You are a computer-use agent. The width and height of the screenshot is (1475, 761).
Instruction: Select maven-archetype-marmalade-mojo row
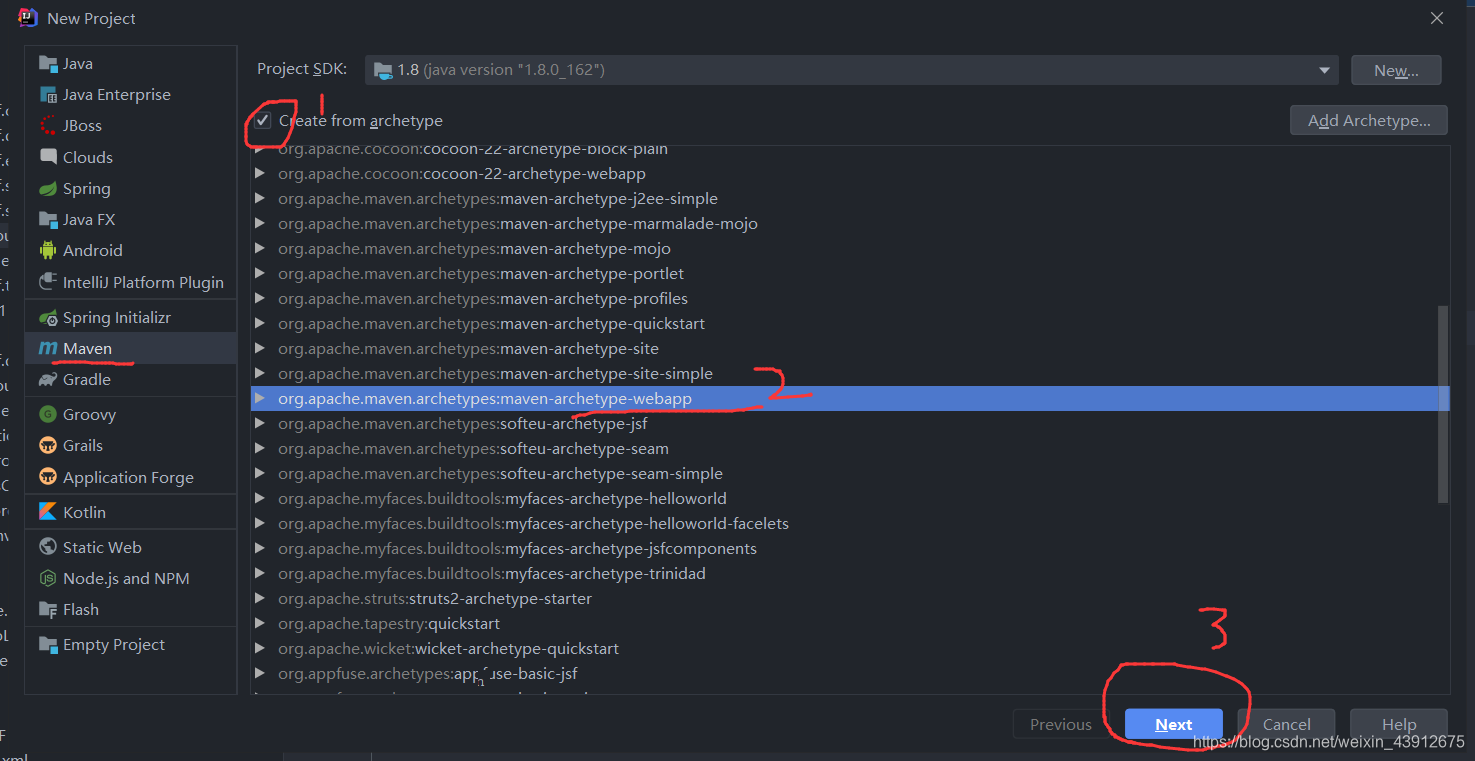coord(850,223)
